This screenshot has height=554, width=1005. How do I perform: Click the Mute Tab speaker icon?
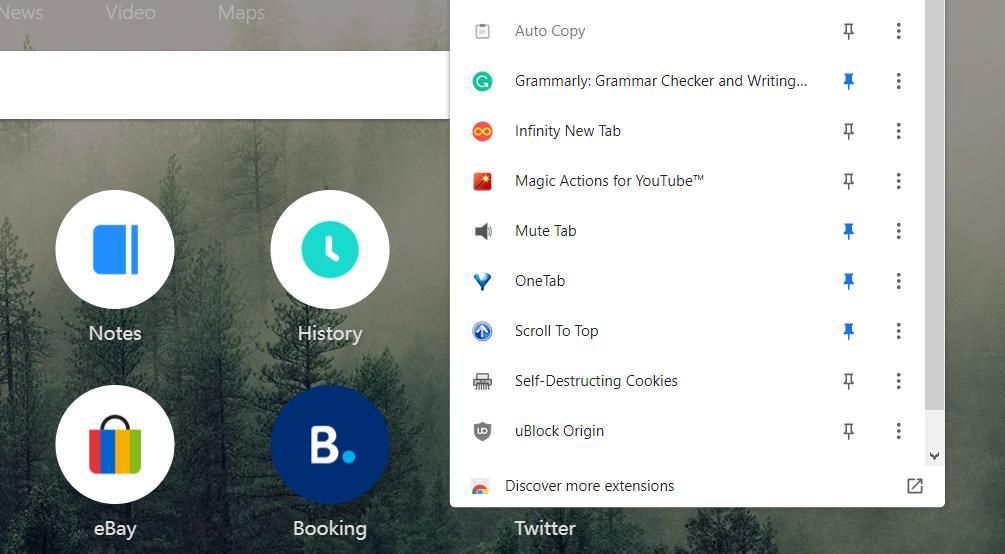click(483, 231)
